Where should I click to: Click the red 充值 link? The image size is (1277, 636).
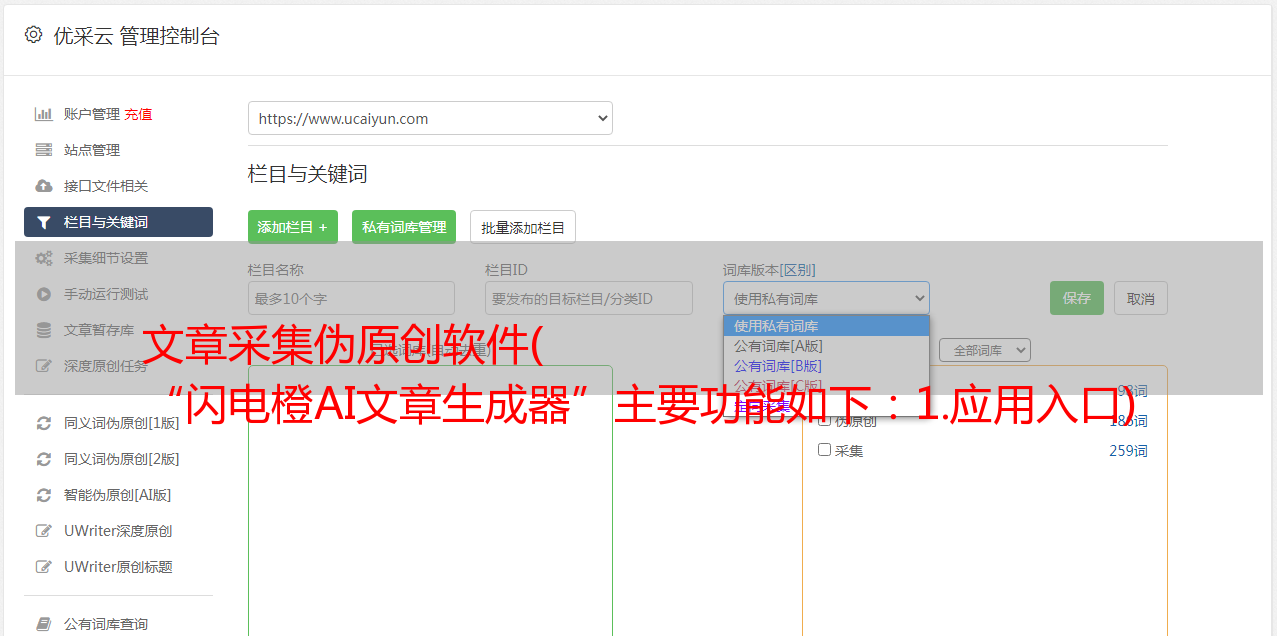[139, 114]
